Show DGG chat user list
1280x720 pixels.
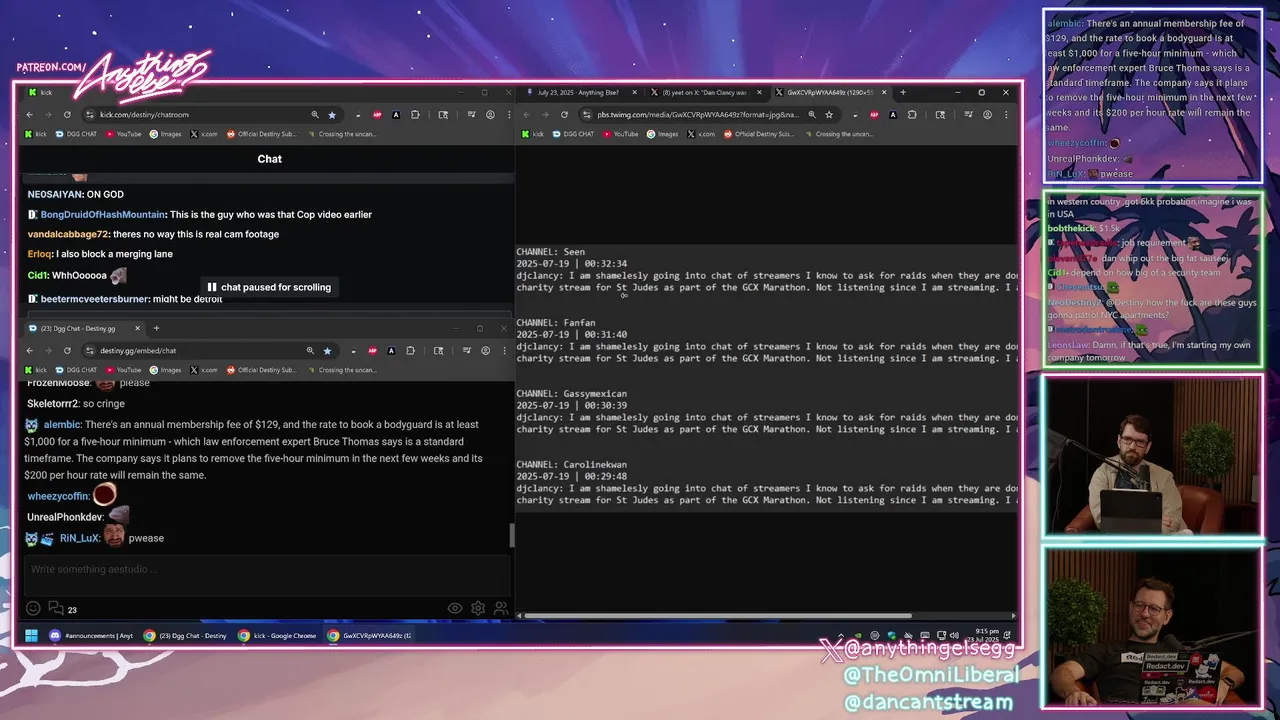tap(501, 608)
